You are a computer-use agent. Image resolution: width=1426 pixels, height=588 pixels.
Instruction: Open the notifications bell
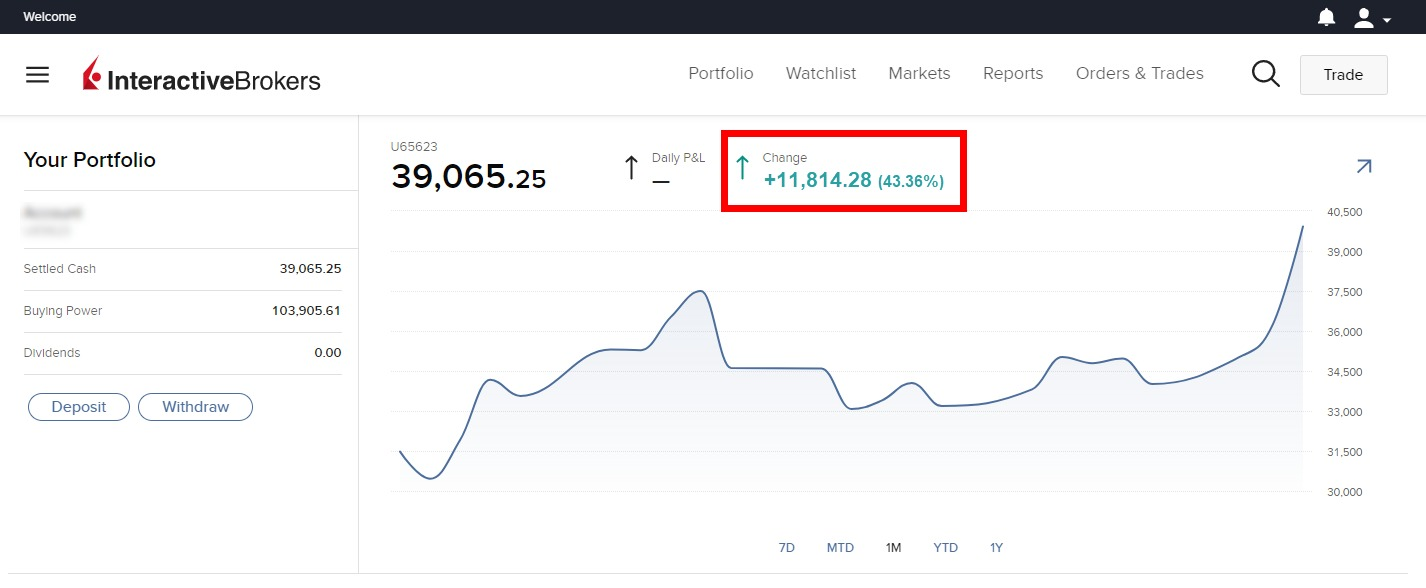(x=1326, y=17)
